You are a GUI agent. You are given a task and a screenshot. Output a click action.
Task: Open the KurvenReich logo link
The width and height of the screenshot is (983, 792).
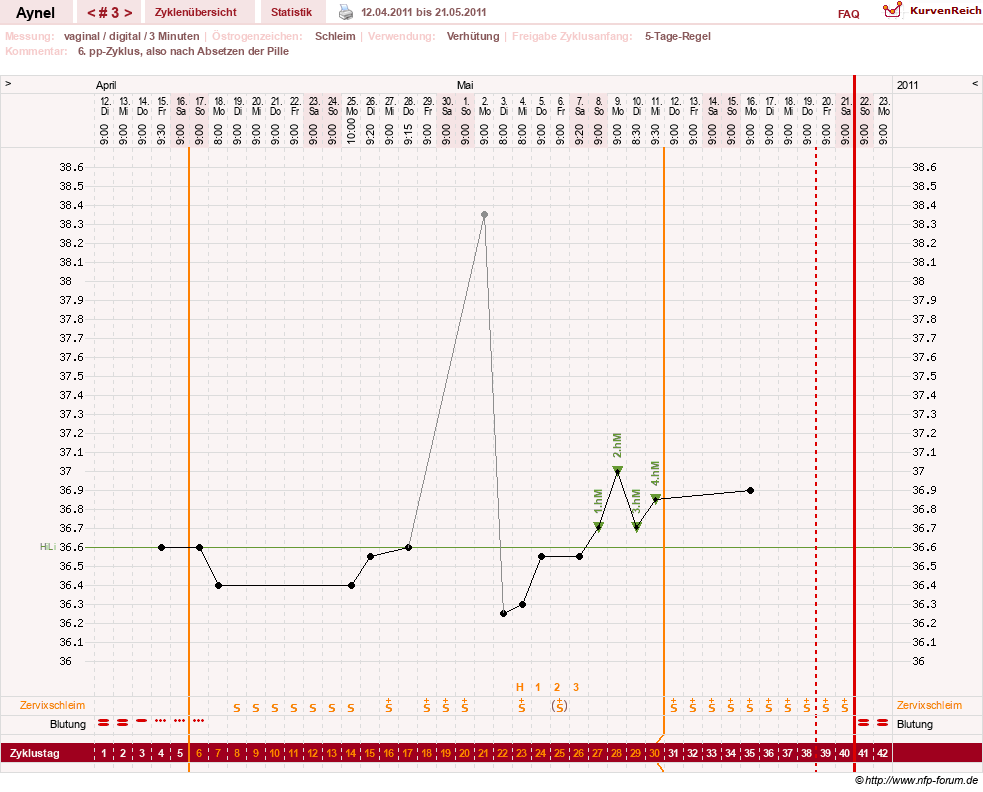point(932,11)
